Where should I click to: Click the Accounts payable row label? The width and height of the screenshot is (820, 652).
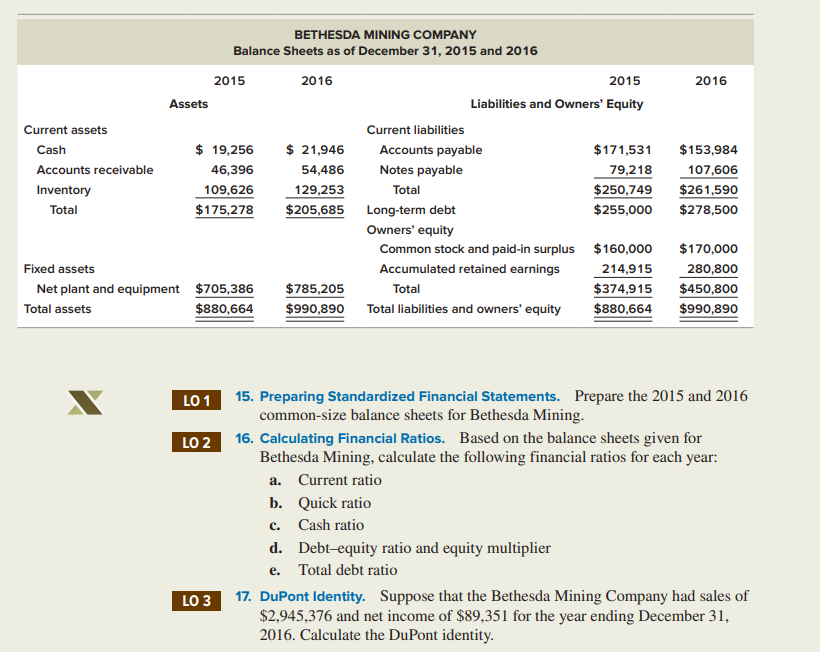[x=431, y=150]
